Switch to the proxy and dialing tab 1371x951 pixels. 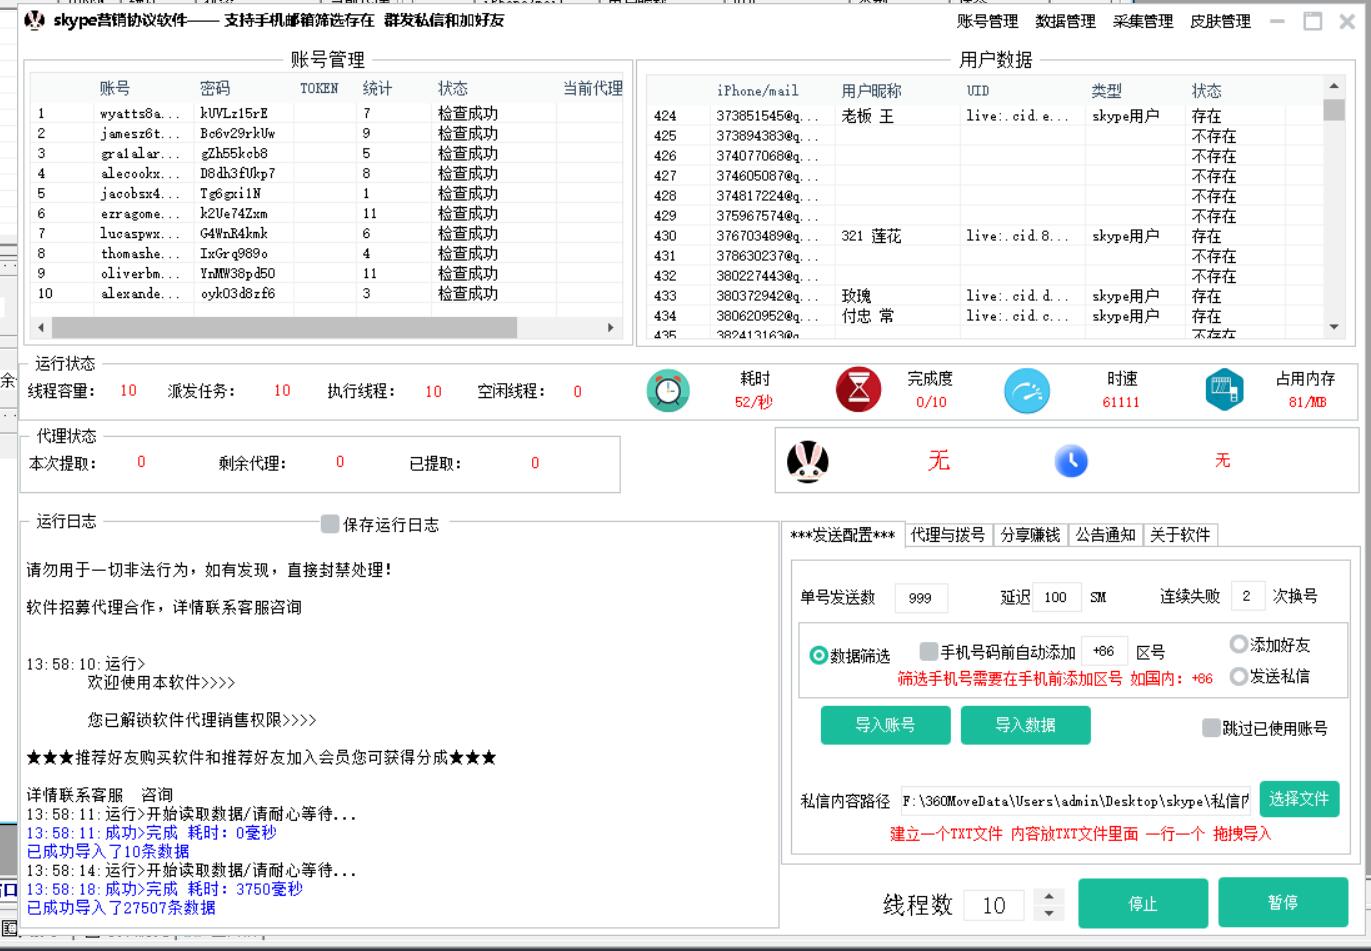[x=947, y=535]
